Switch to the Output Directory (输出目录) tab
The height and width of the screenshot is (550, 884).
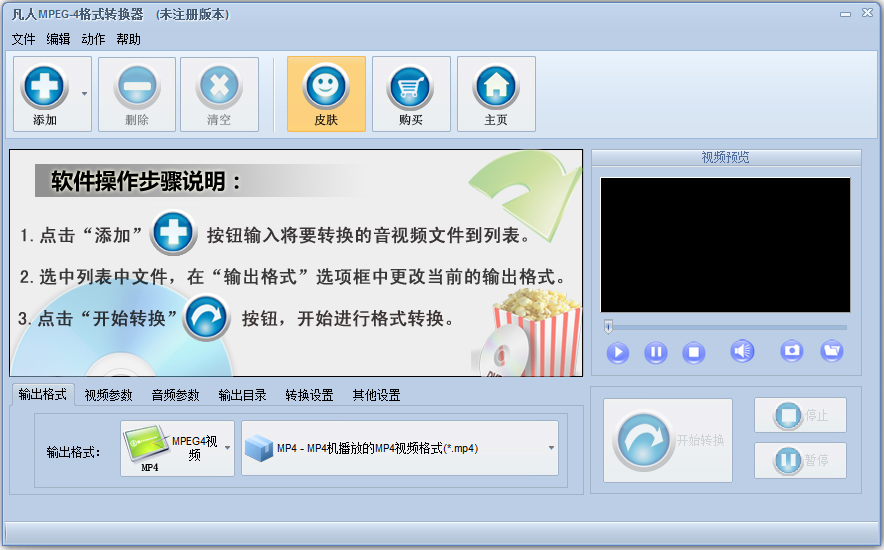242,395
